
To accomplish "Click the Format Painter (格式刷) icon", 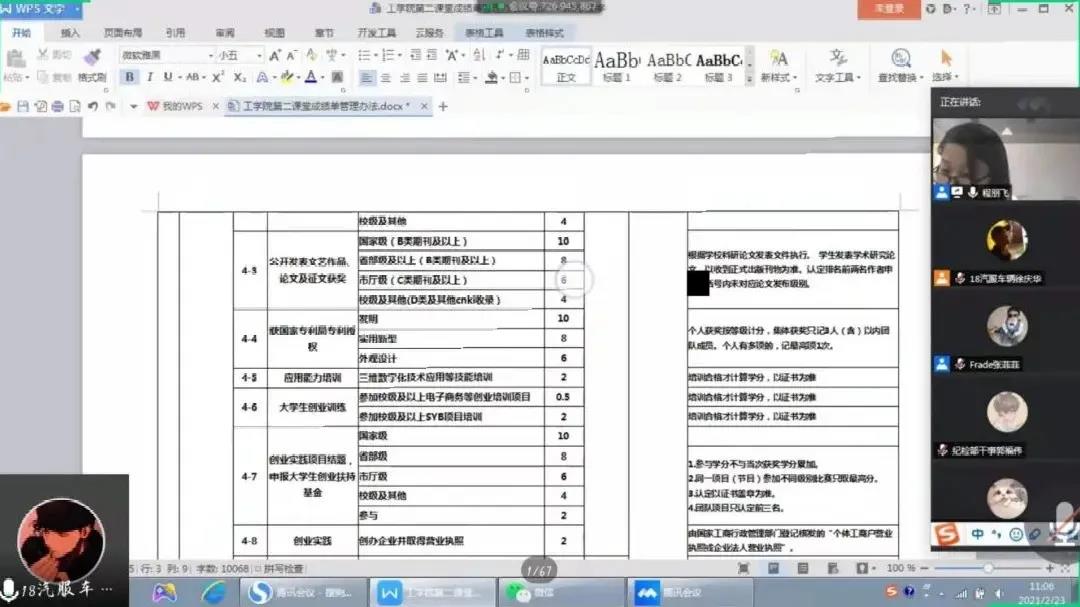I will tap(92, 64).
